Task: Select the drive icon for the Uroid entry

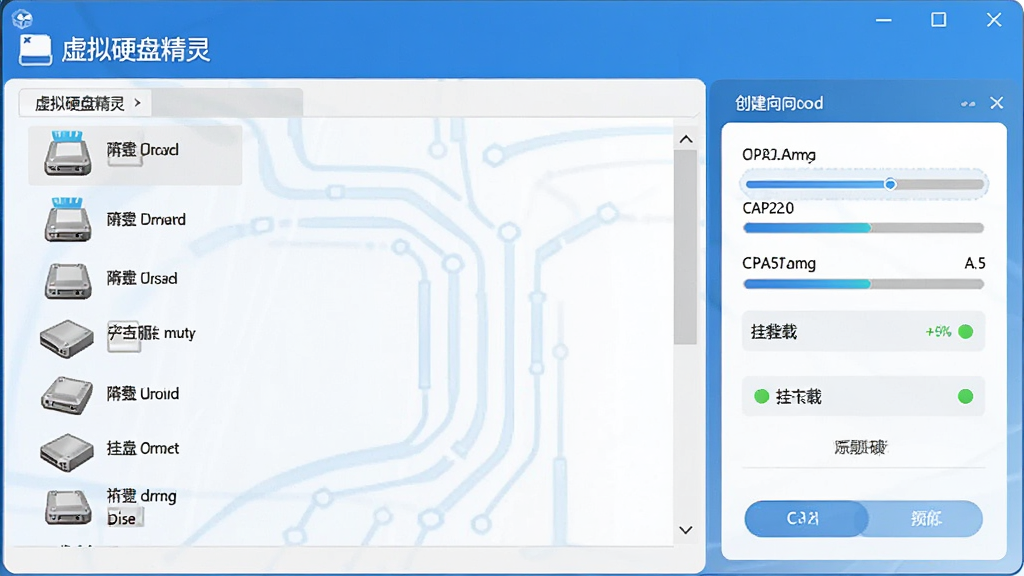Action: point(67,395)
